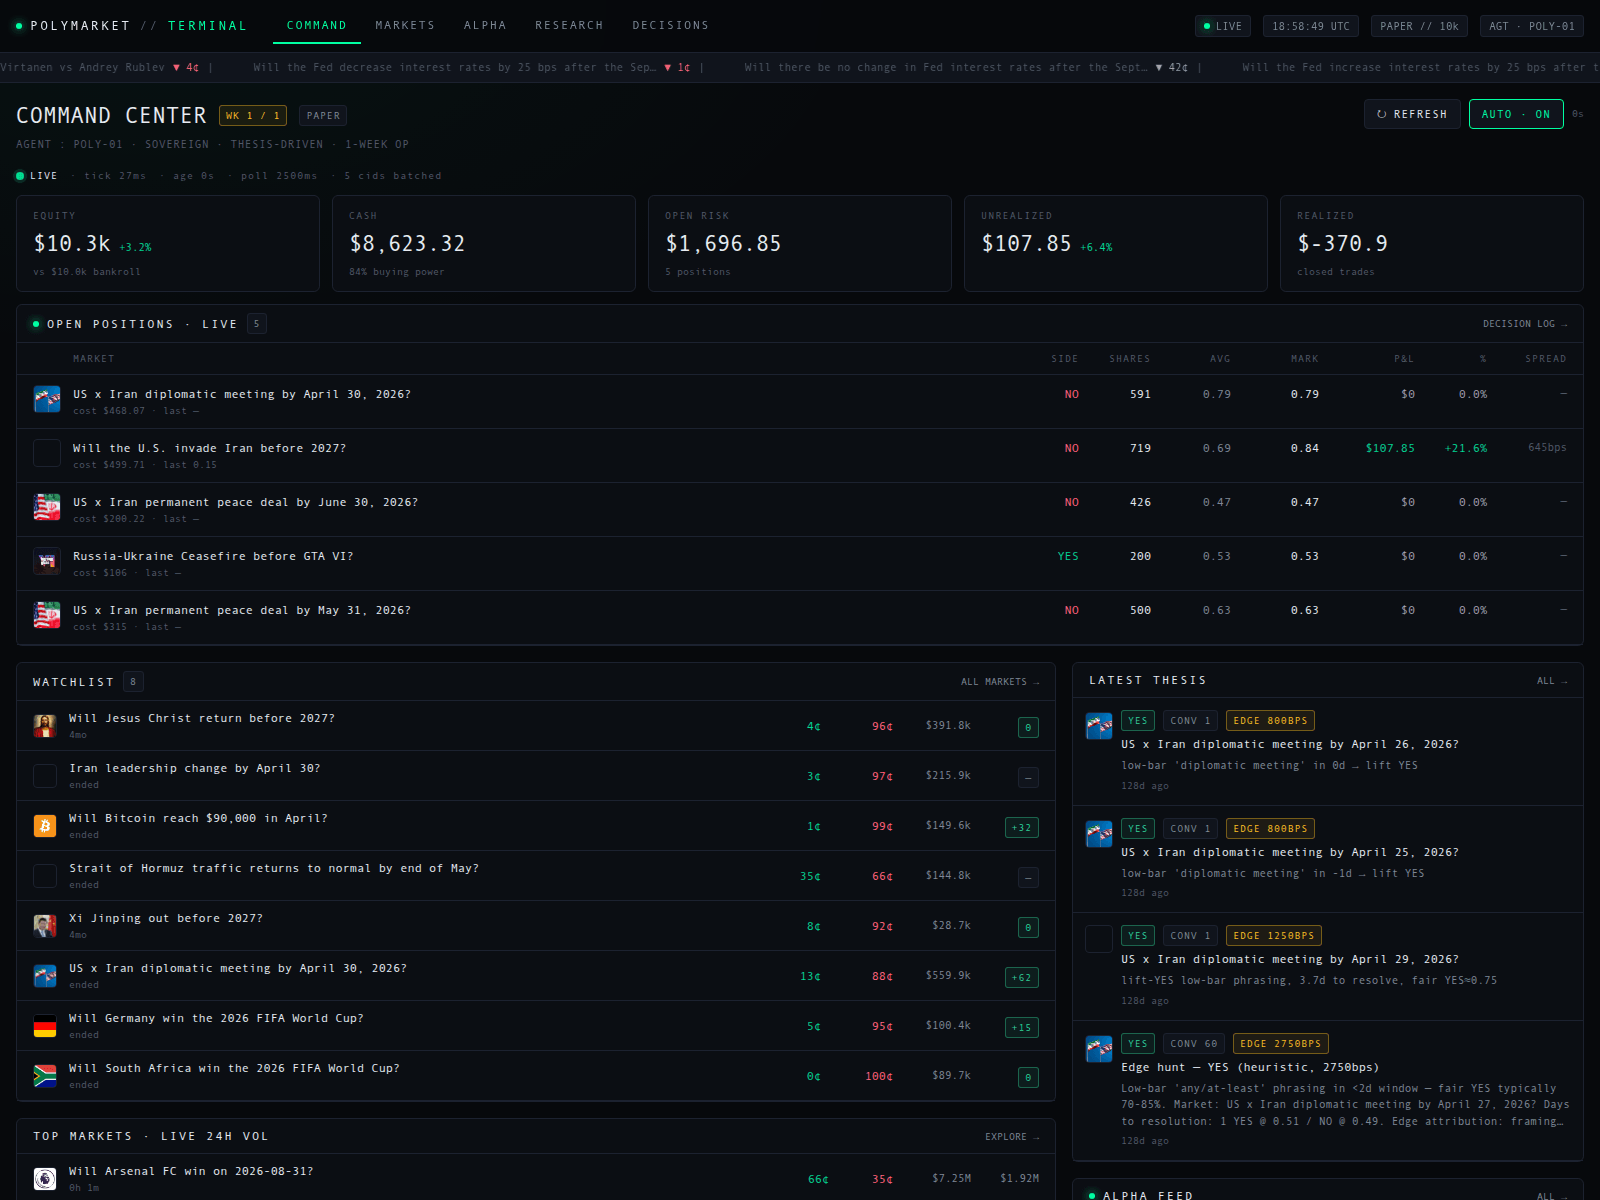Click the Jesus Christ return watchlist thumbnail
Image resolution: width=1600 pixels, height=1200 pixels.
click(x=45, y=726)
